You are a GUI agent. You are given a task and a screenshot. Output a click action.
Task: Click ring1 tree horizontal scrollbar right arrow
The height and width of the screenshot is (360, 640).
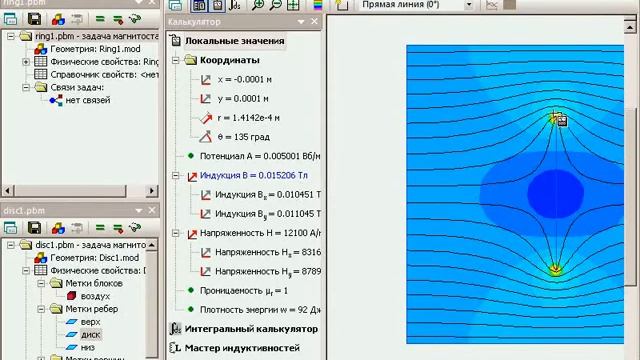coord(152,191)
